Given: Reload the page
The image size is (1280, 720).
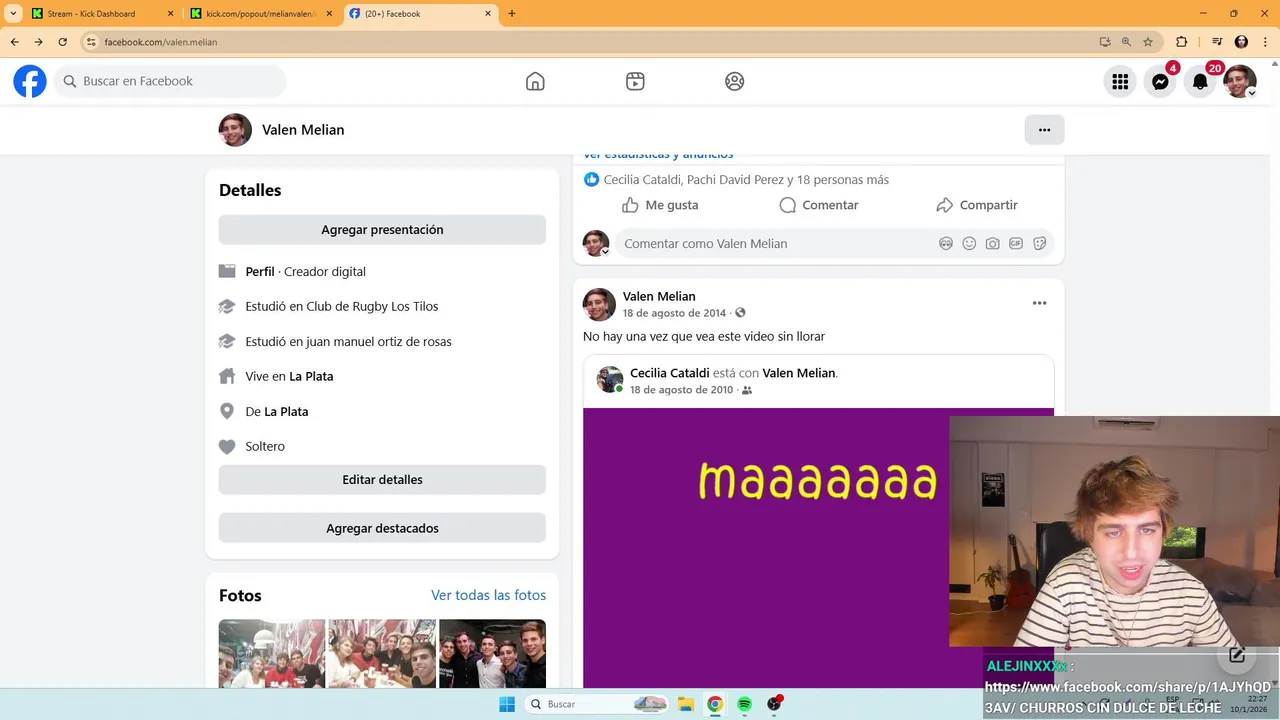Looking at the screenshot, I should point(62,42).
